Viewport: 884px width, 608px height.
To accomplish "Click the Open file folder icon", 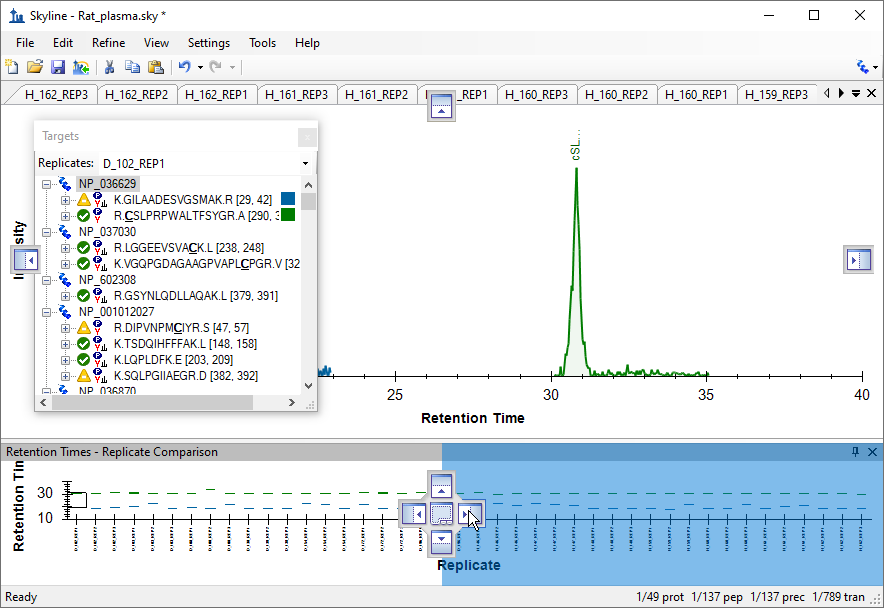I will pos(35,67).
